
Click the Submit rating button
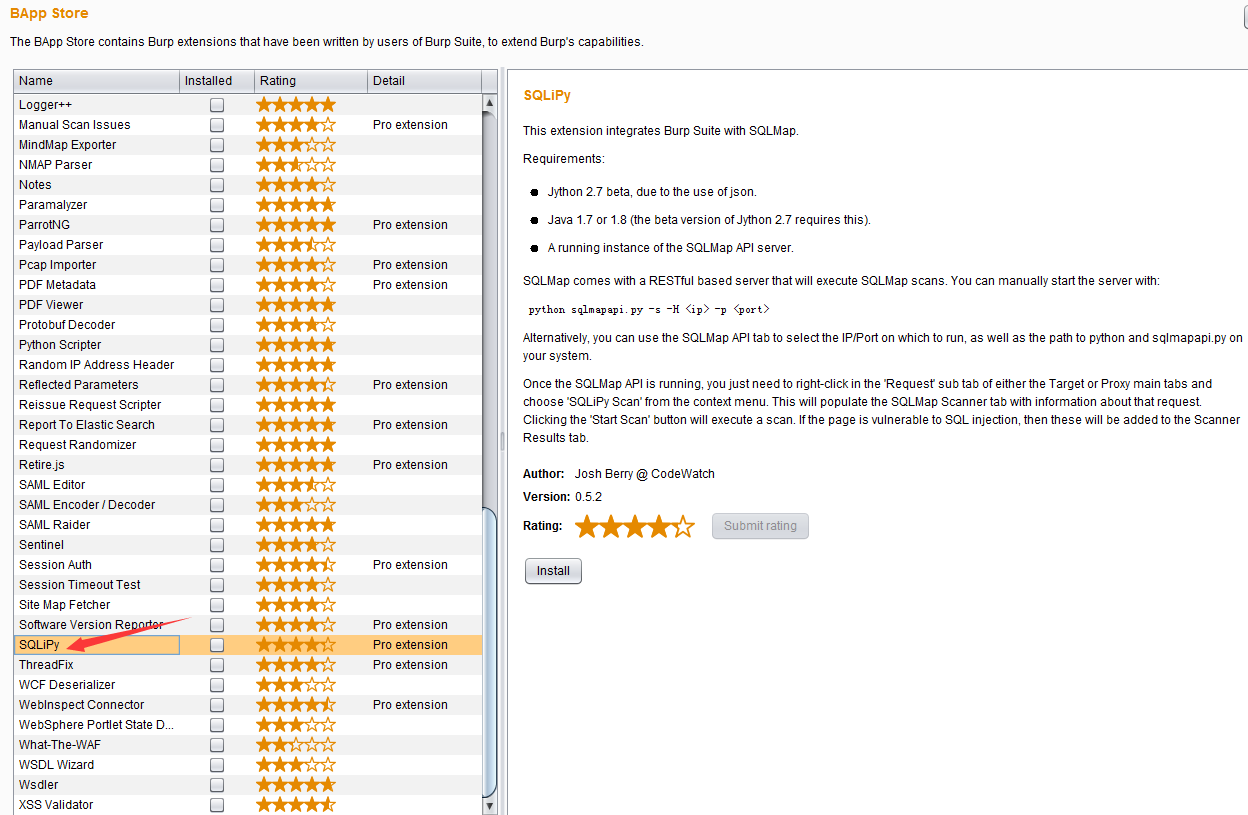[x=760, y=526]
